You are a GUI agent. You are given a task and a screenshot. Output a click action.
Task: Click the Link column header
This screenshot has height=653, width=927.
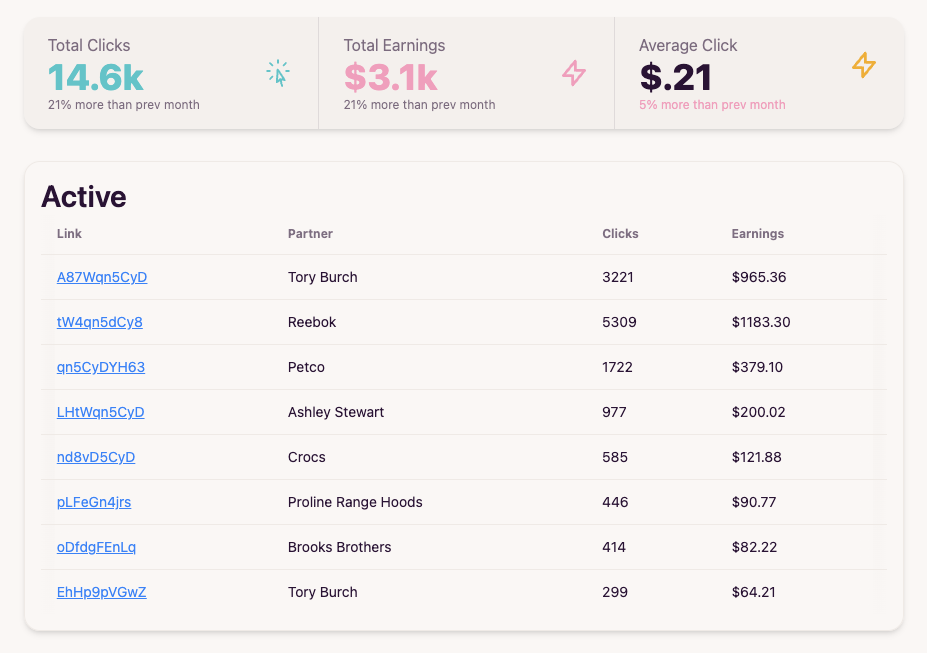click(x=70, y=234)
